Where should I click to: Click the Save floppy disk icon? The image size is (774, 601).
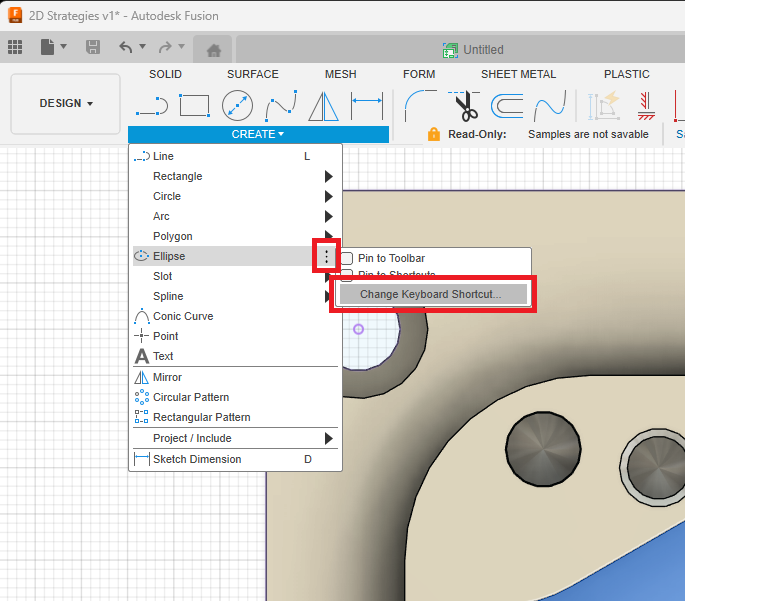[x=93, y=47]
